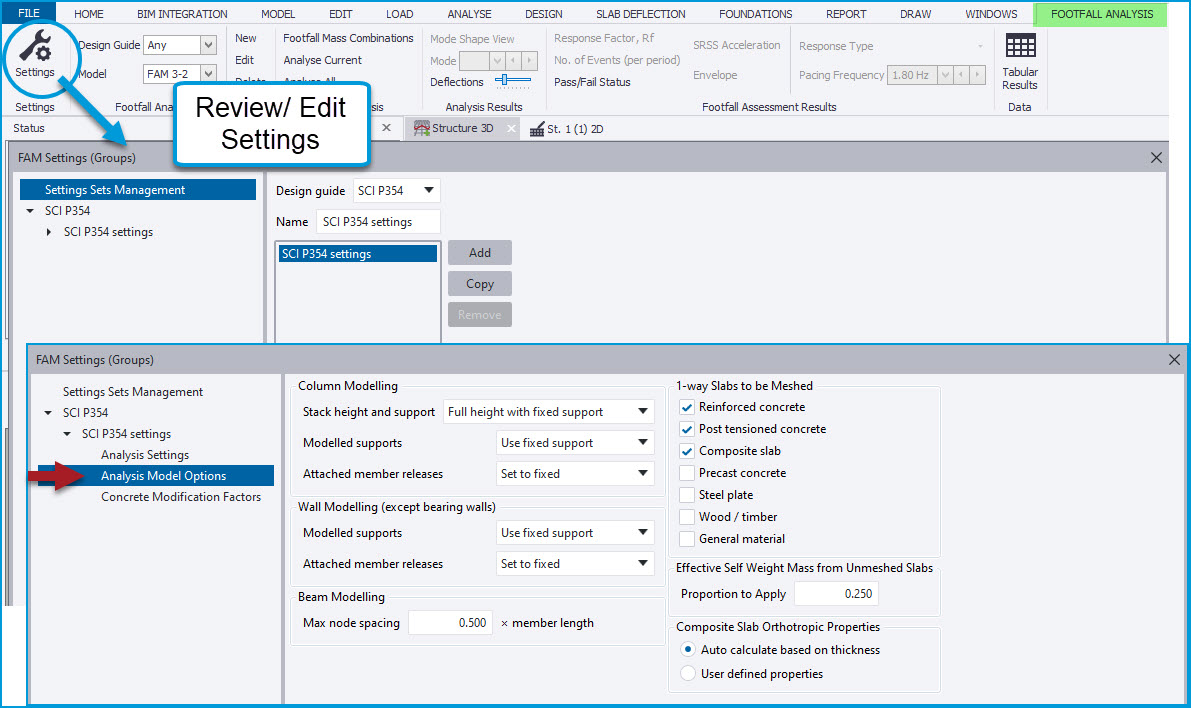Close the Structure 3D tab
This screenshot has height=708, width=1191.
tap(512, 129)
